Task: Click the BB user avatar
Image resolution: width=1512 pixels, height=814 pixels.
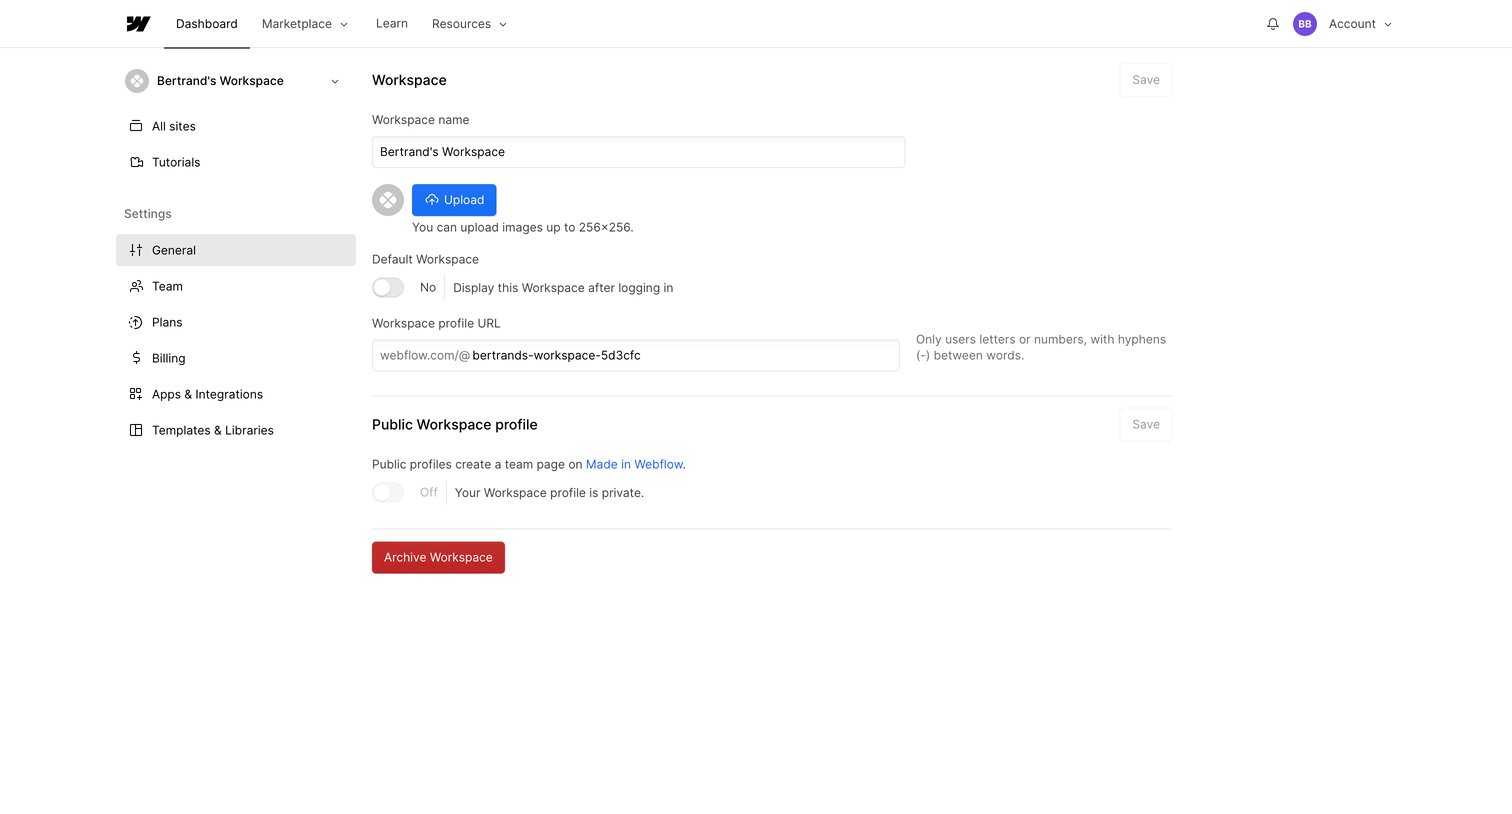Action: pyautogui.click(x=1305, y=24)
